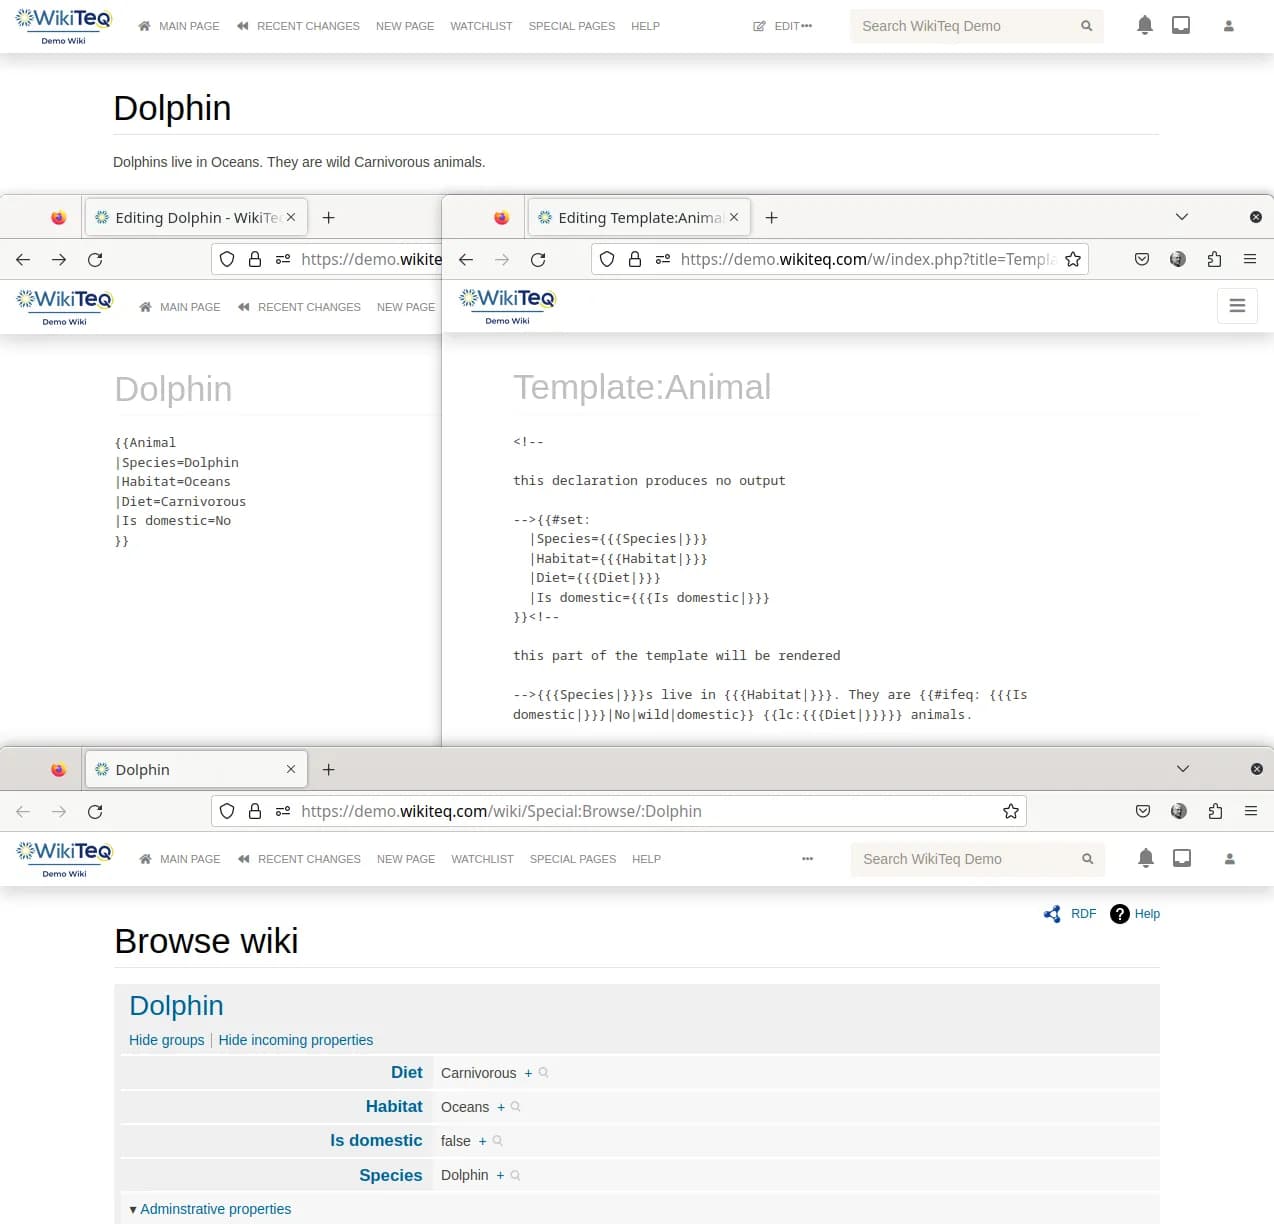Toggle Hide incoming properties

295,1040
